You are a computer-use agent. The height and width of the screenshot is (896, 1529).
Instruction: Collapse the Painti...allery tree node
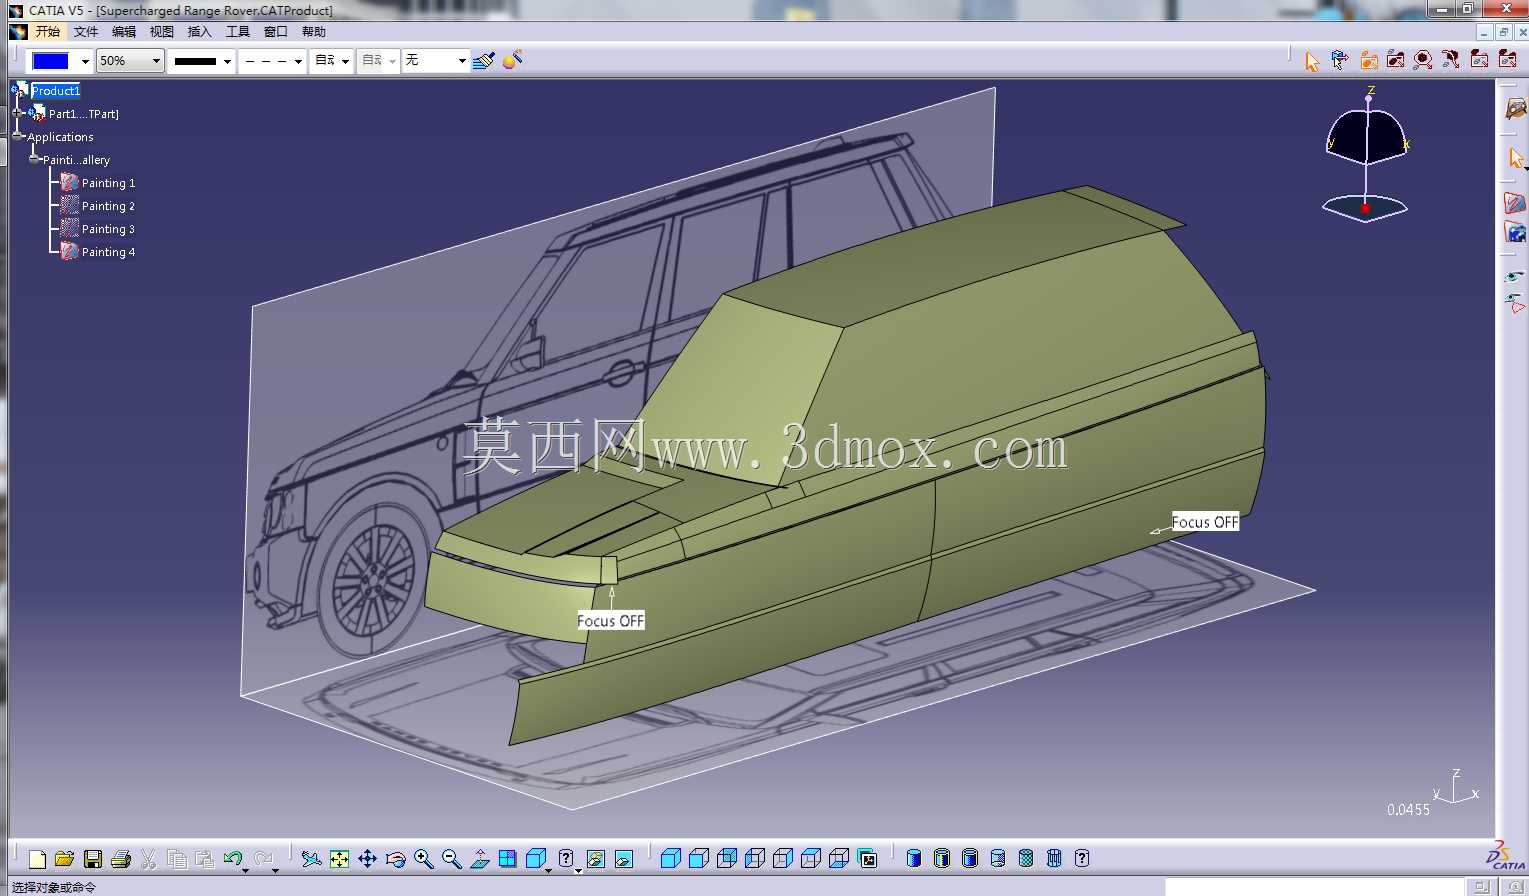point(34,160)
